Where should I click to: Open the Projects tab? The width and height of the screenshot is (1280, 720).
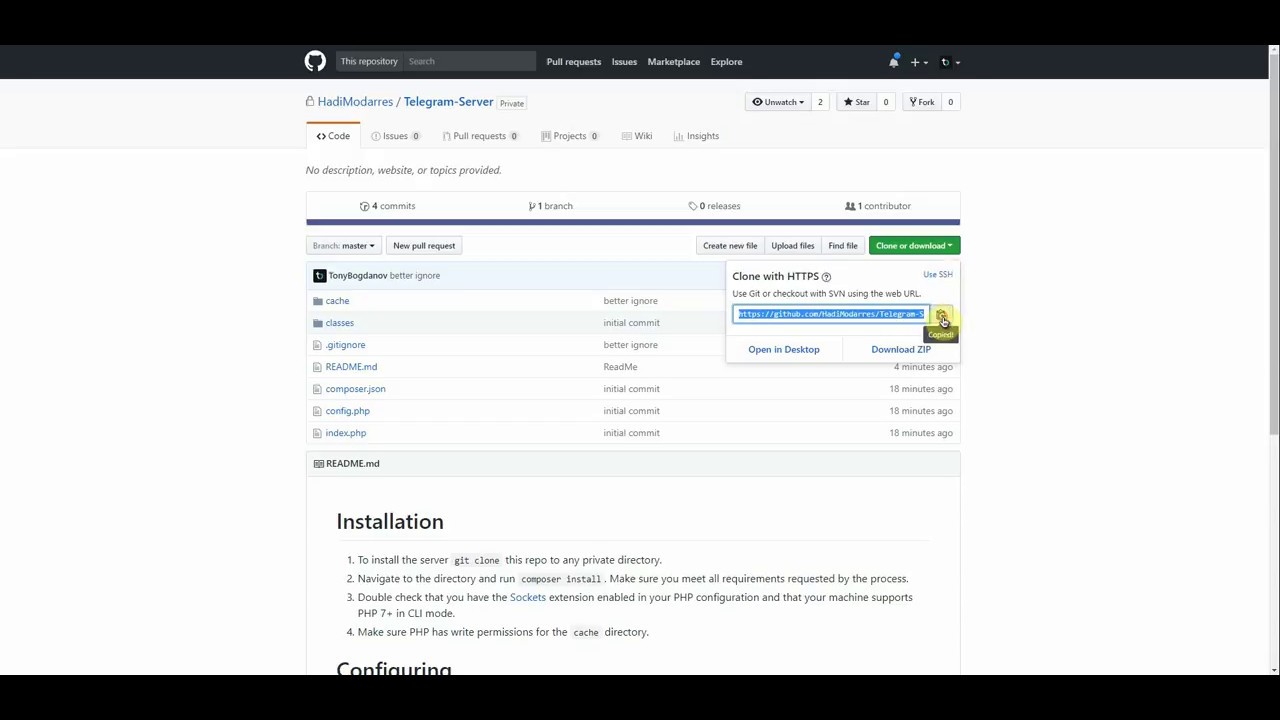tap(569, 136)
